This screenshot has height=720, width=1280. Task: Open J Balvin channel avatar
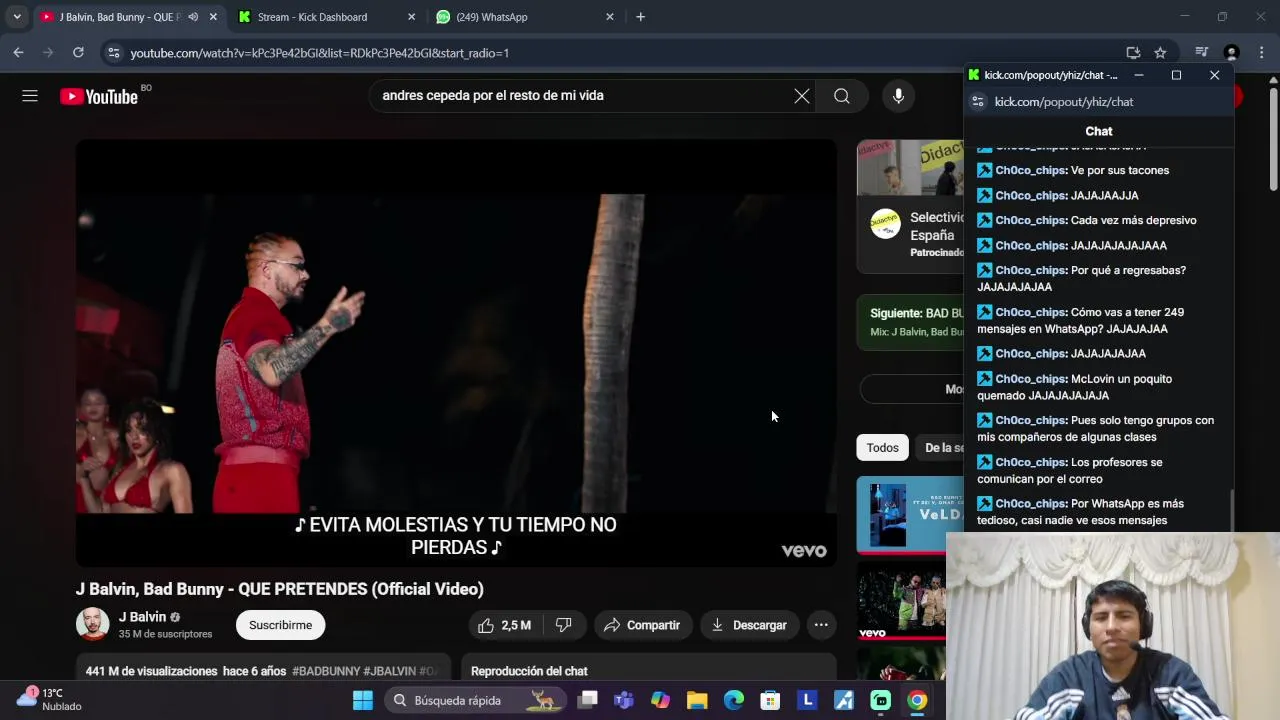(93, 624)
